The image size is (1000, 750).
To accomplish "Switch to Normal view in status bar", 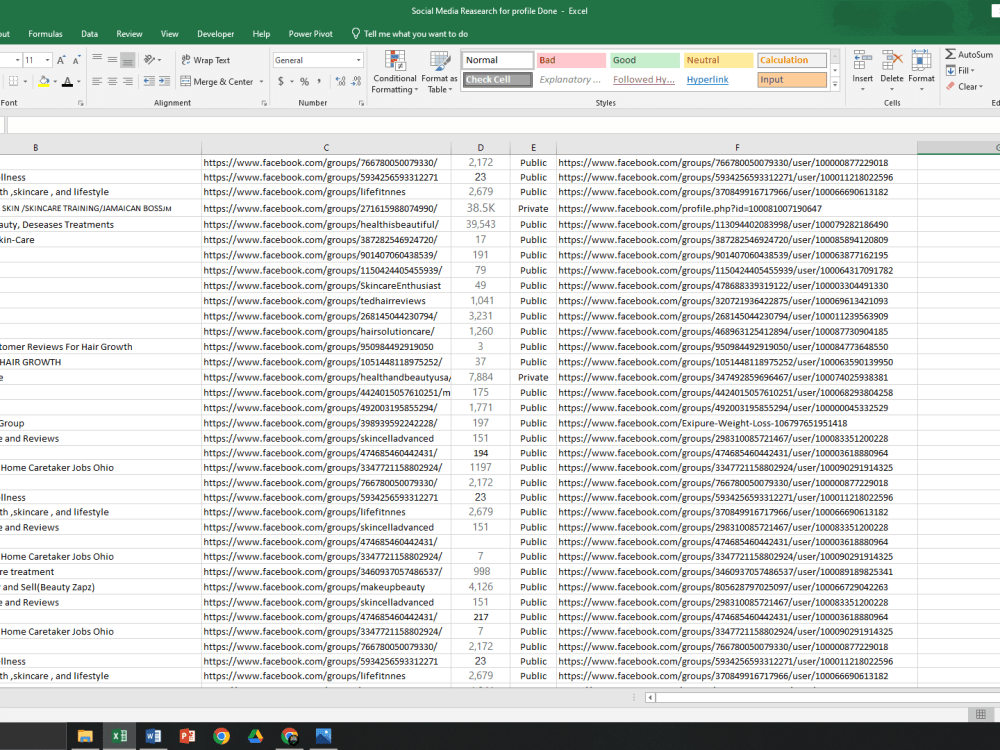I will coord(981,714).
